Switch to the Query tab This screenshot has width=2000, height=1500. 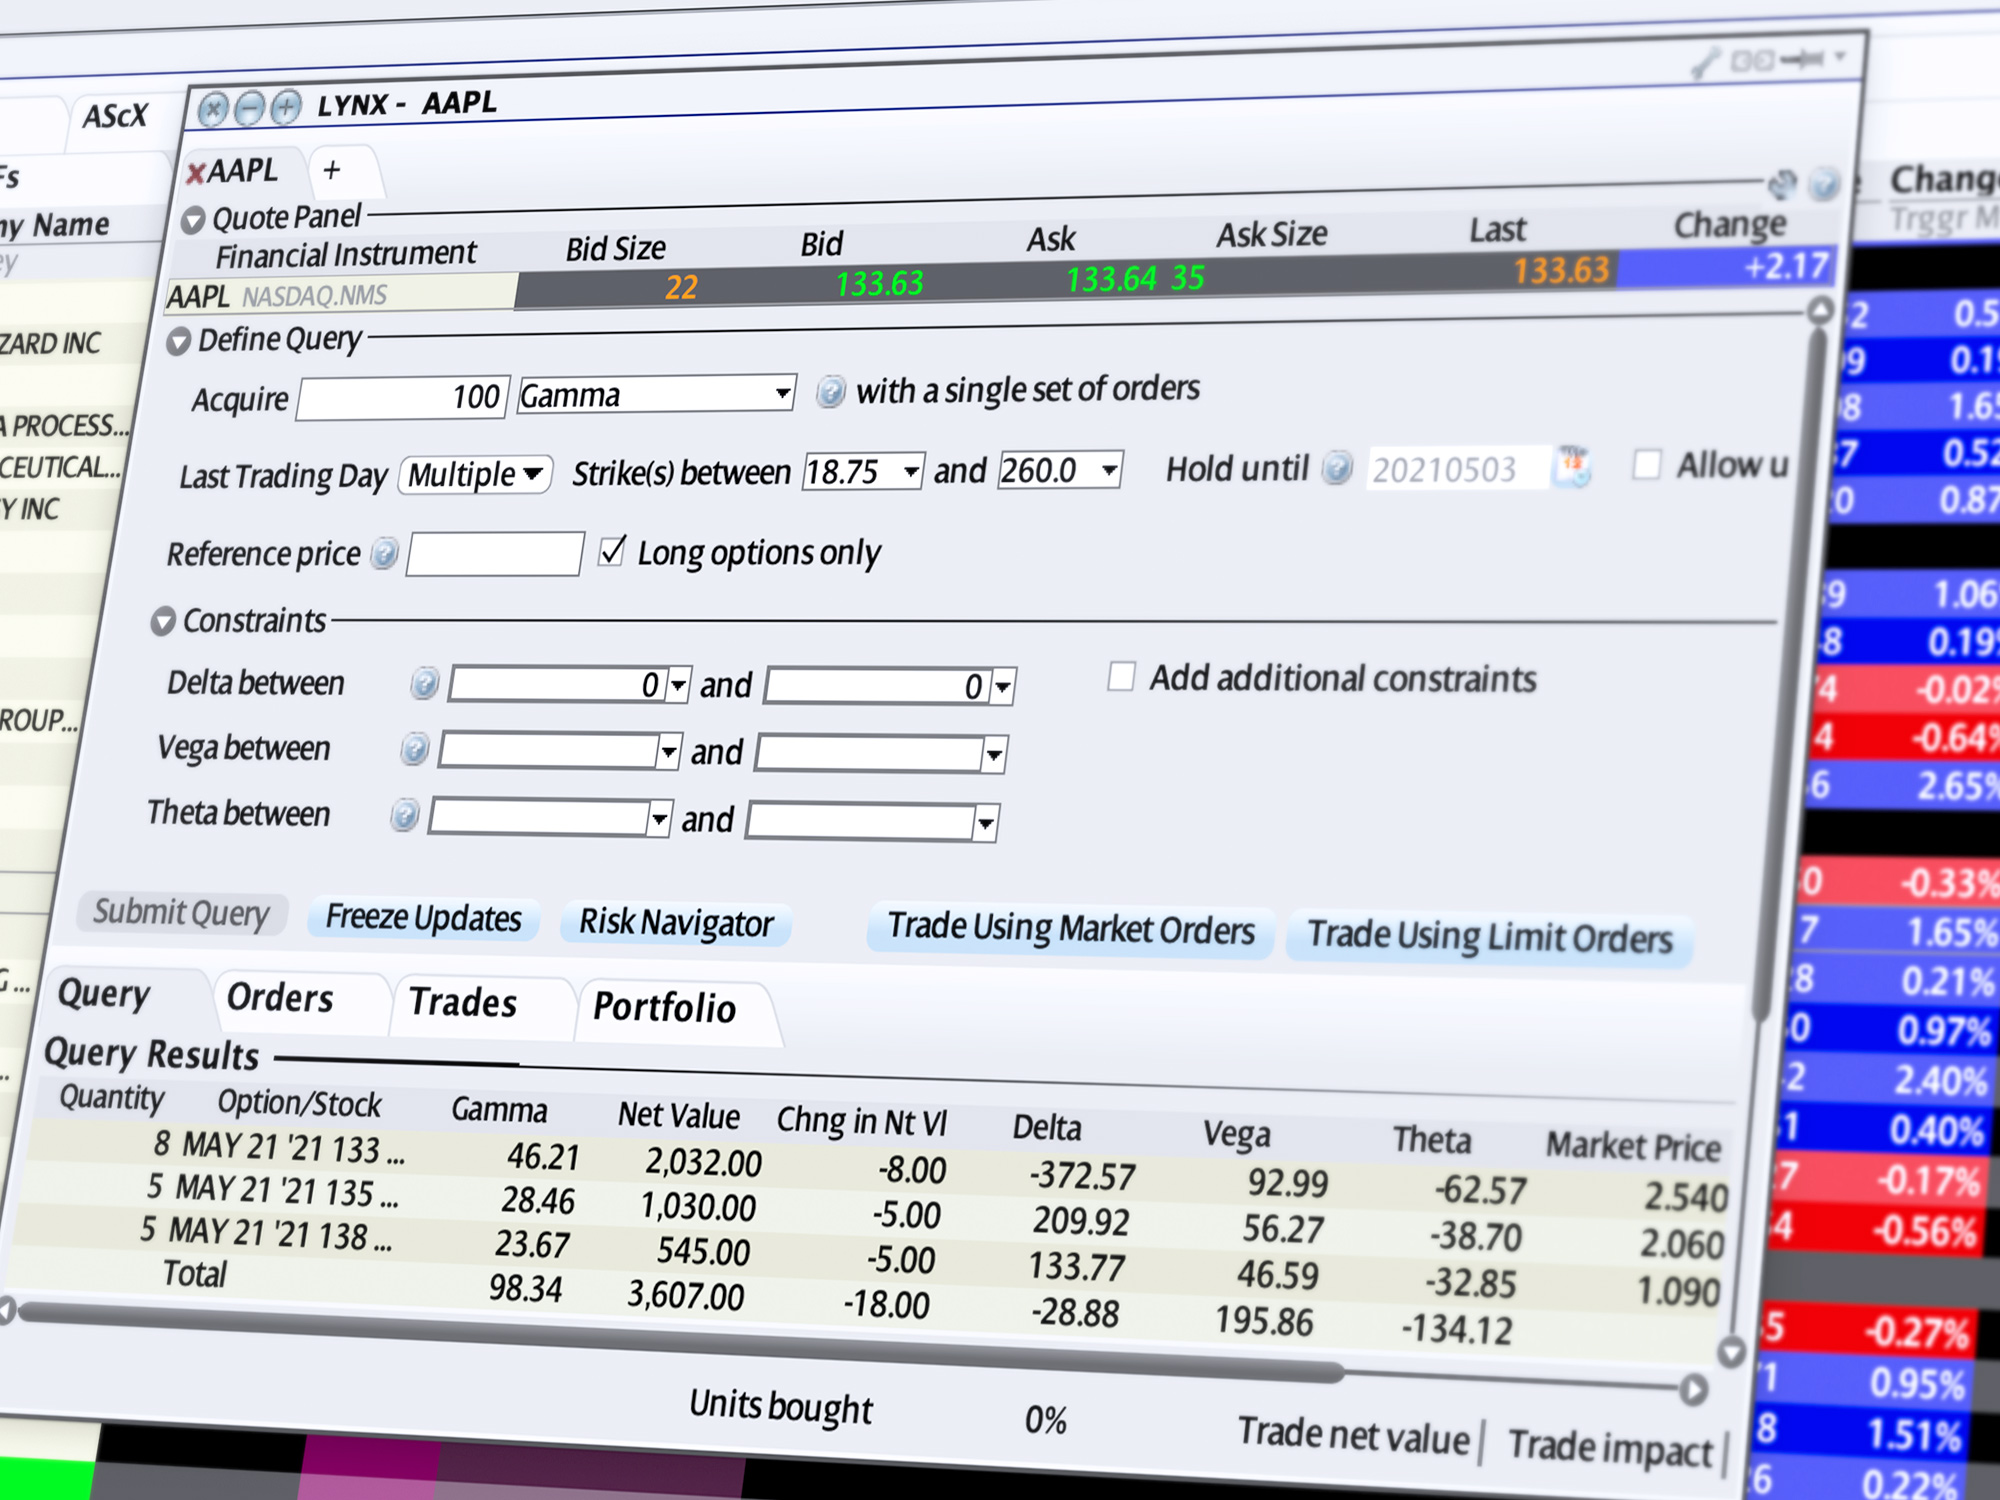click(104, 995)
